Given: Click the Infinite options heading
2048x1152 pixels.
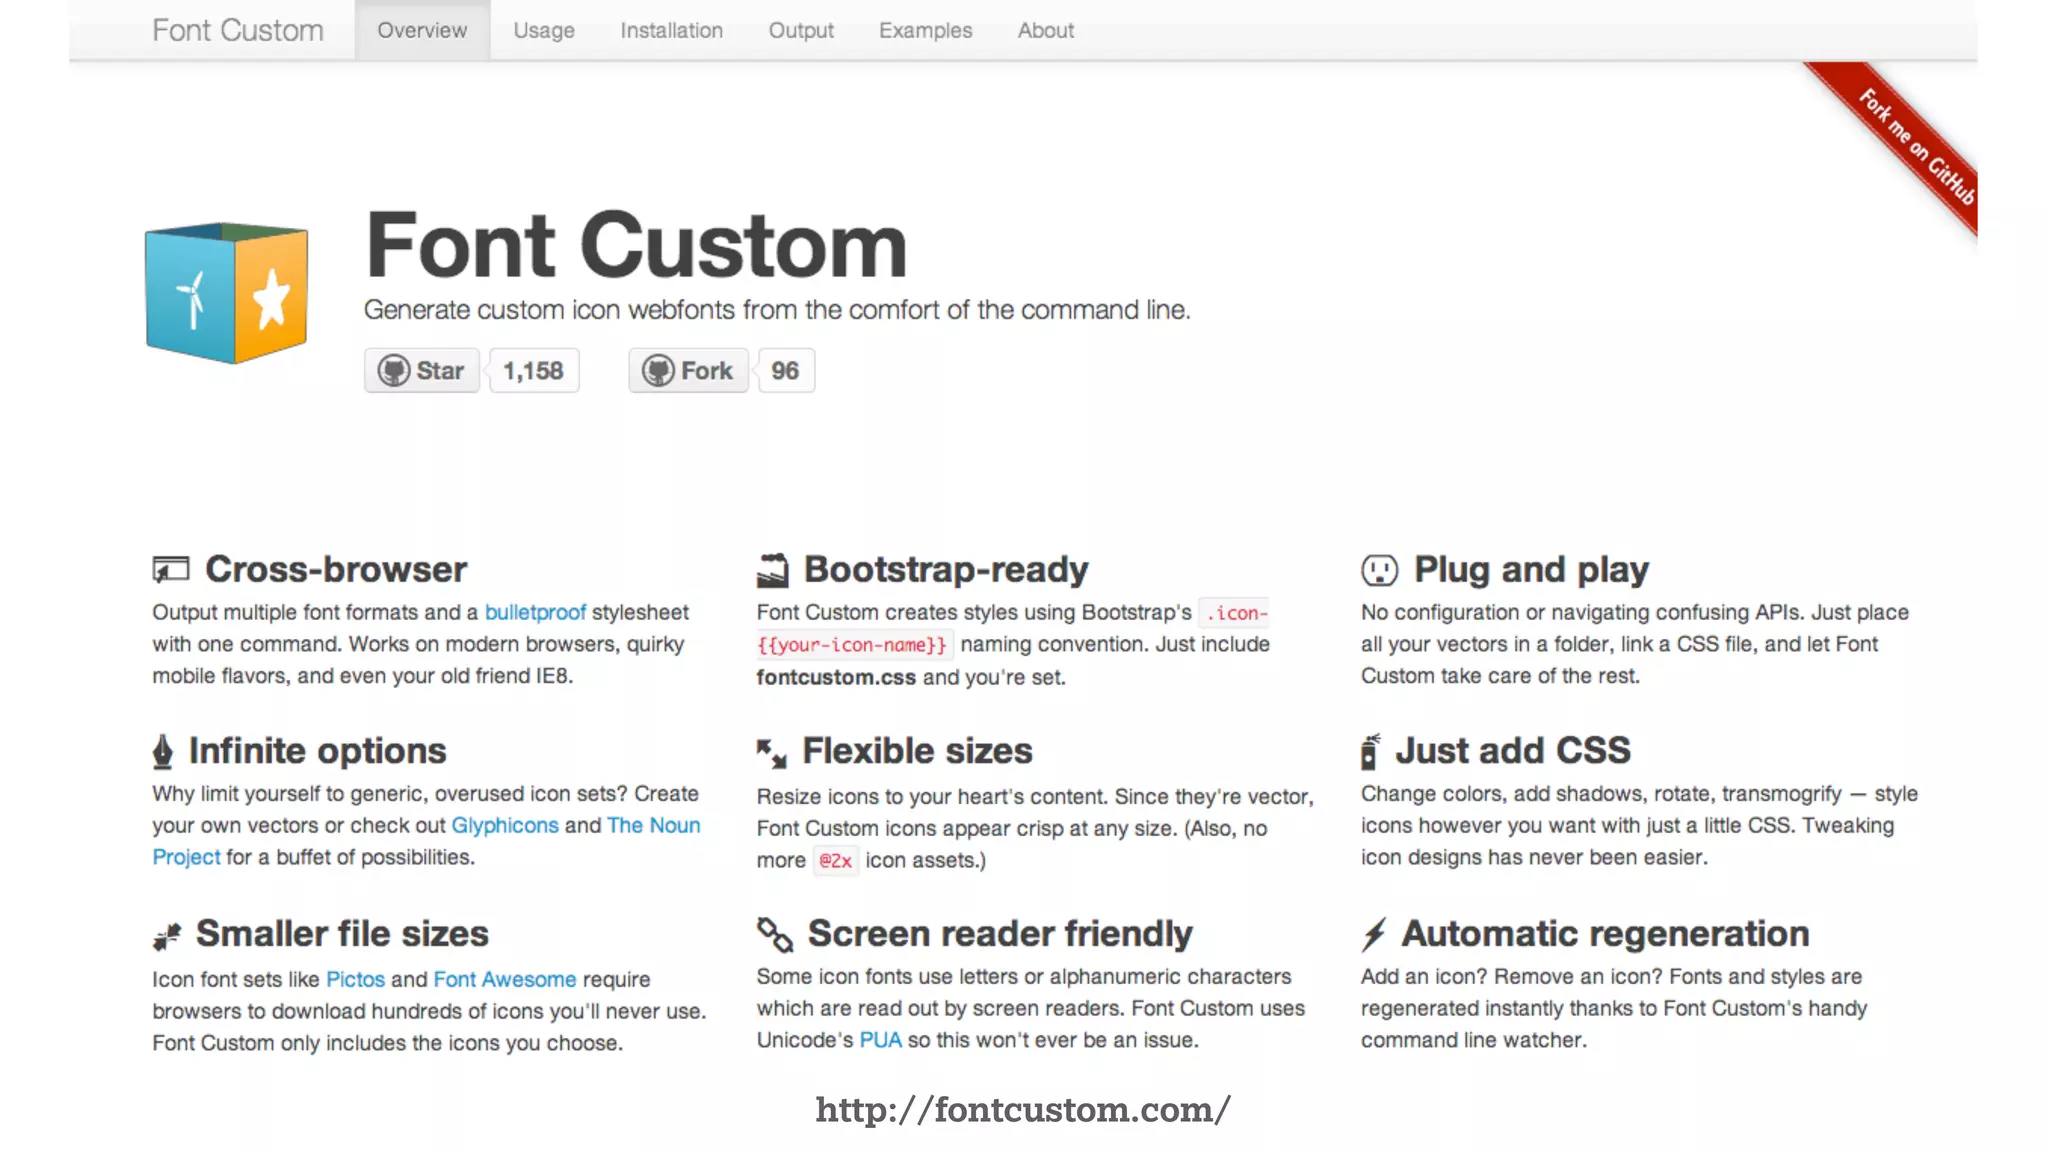Looking at the screenshot, I should [317, 751].
